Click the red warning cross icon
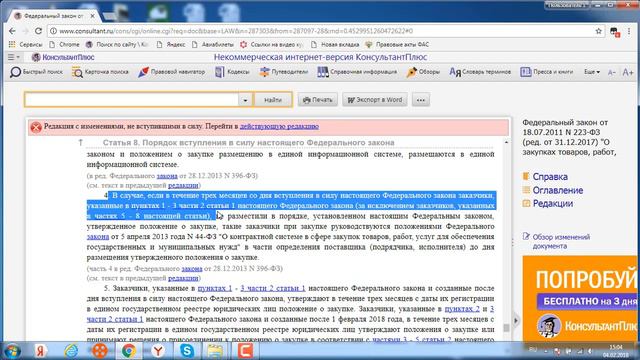Image resolution: width=640 pixels, height=360 pixels. pyautogui.click(x=36, y=127)
